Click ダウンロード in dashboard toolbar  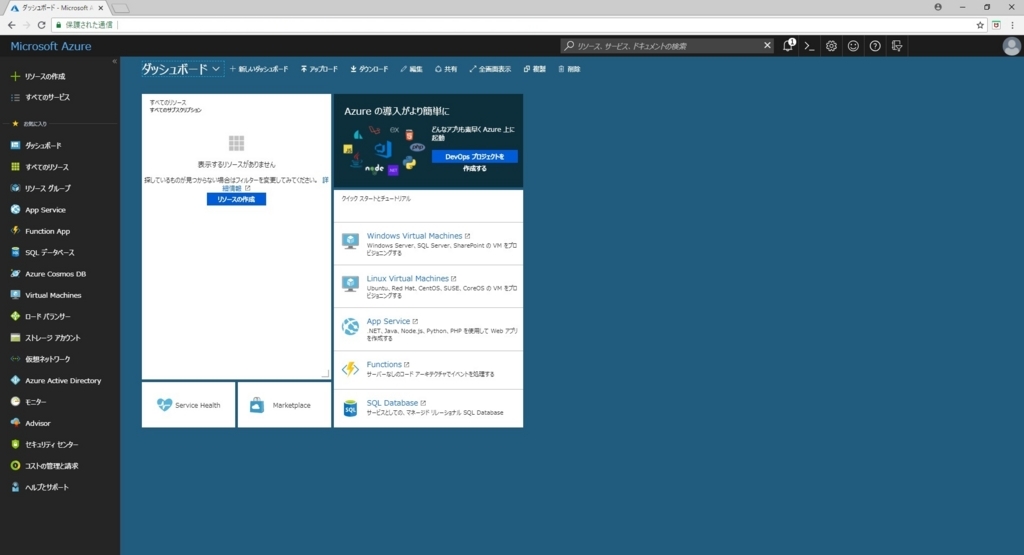pos(369,69)
